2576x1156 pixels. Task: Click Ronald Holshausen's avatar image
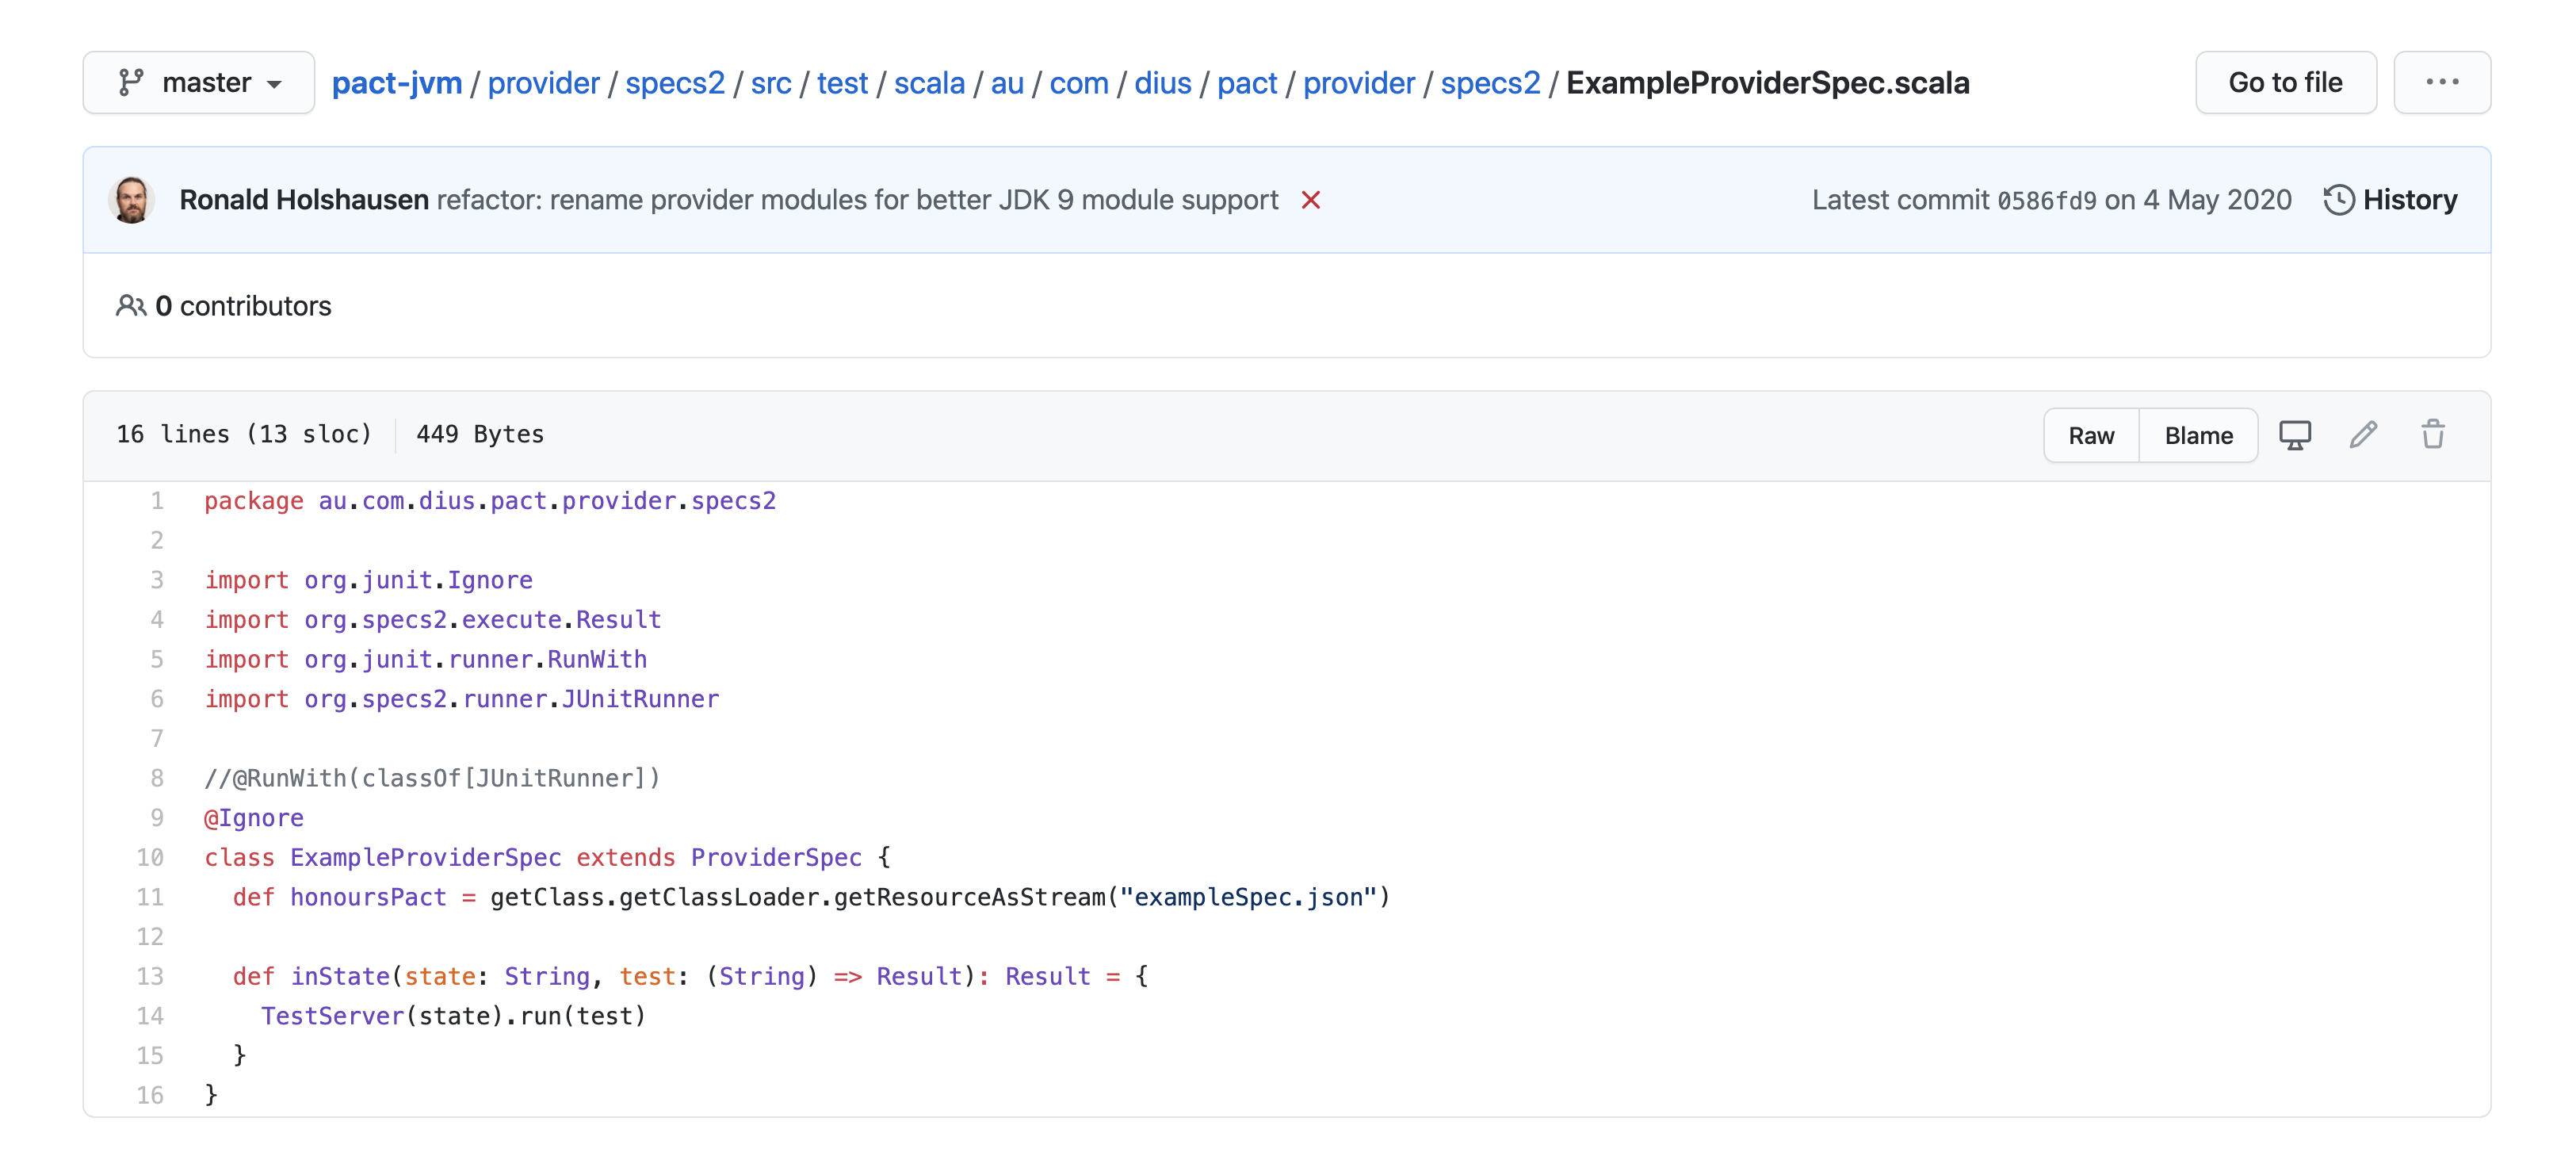pyautogui.click(x=132, y=200)
